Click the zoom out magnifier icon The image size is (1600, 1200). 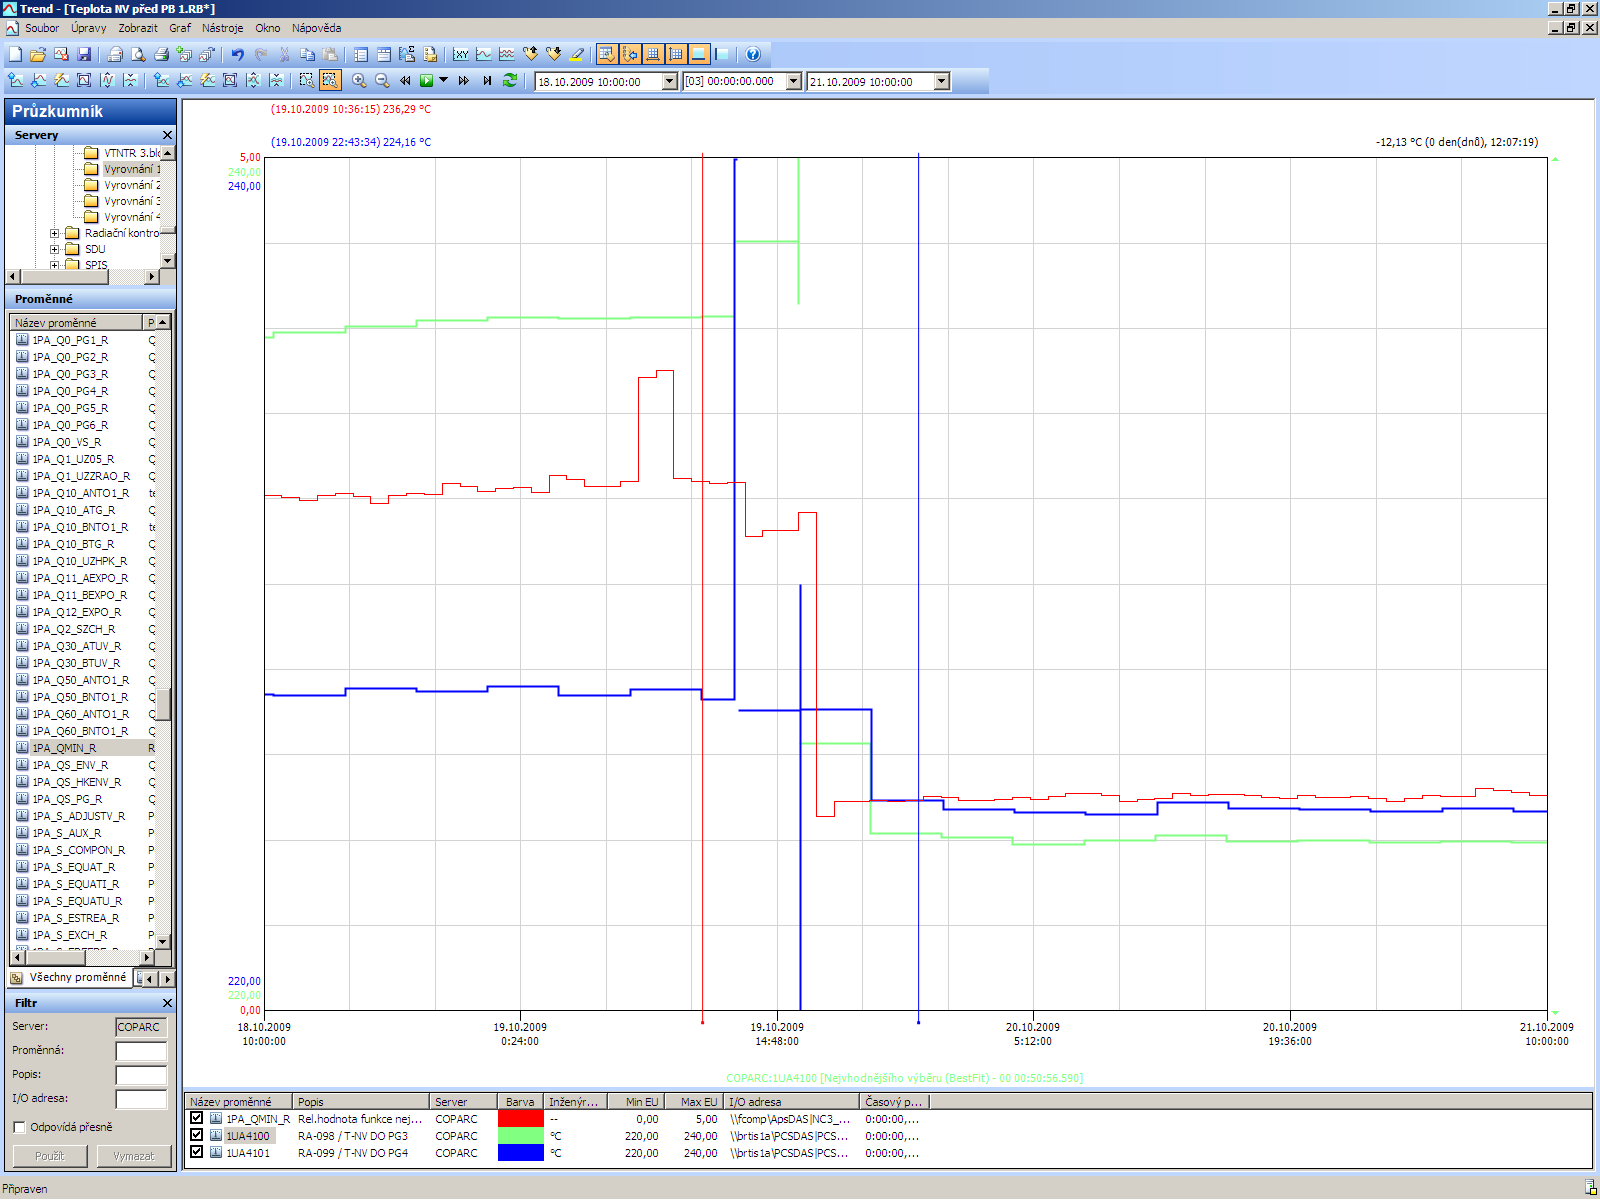pyautogui.click(x=382, y=80)
